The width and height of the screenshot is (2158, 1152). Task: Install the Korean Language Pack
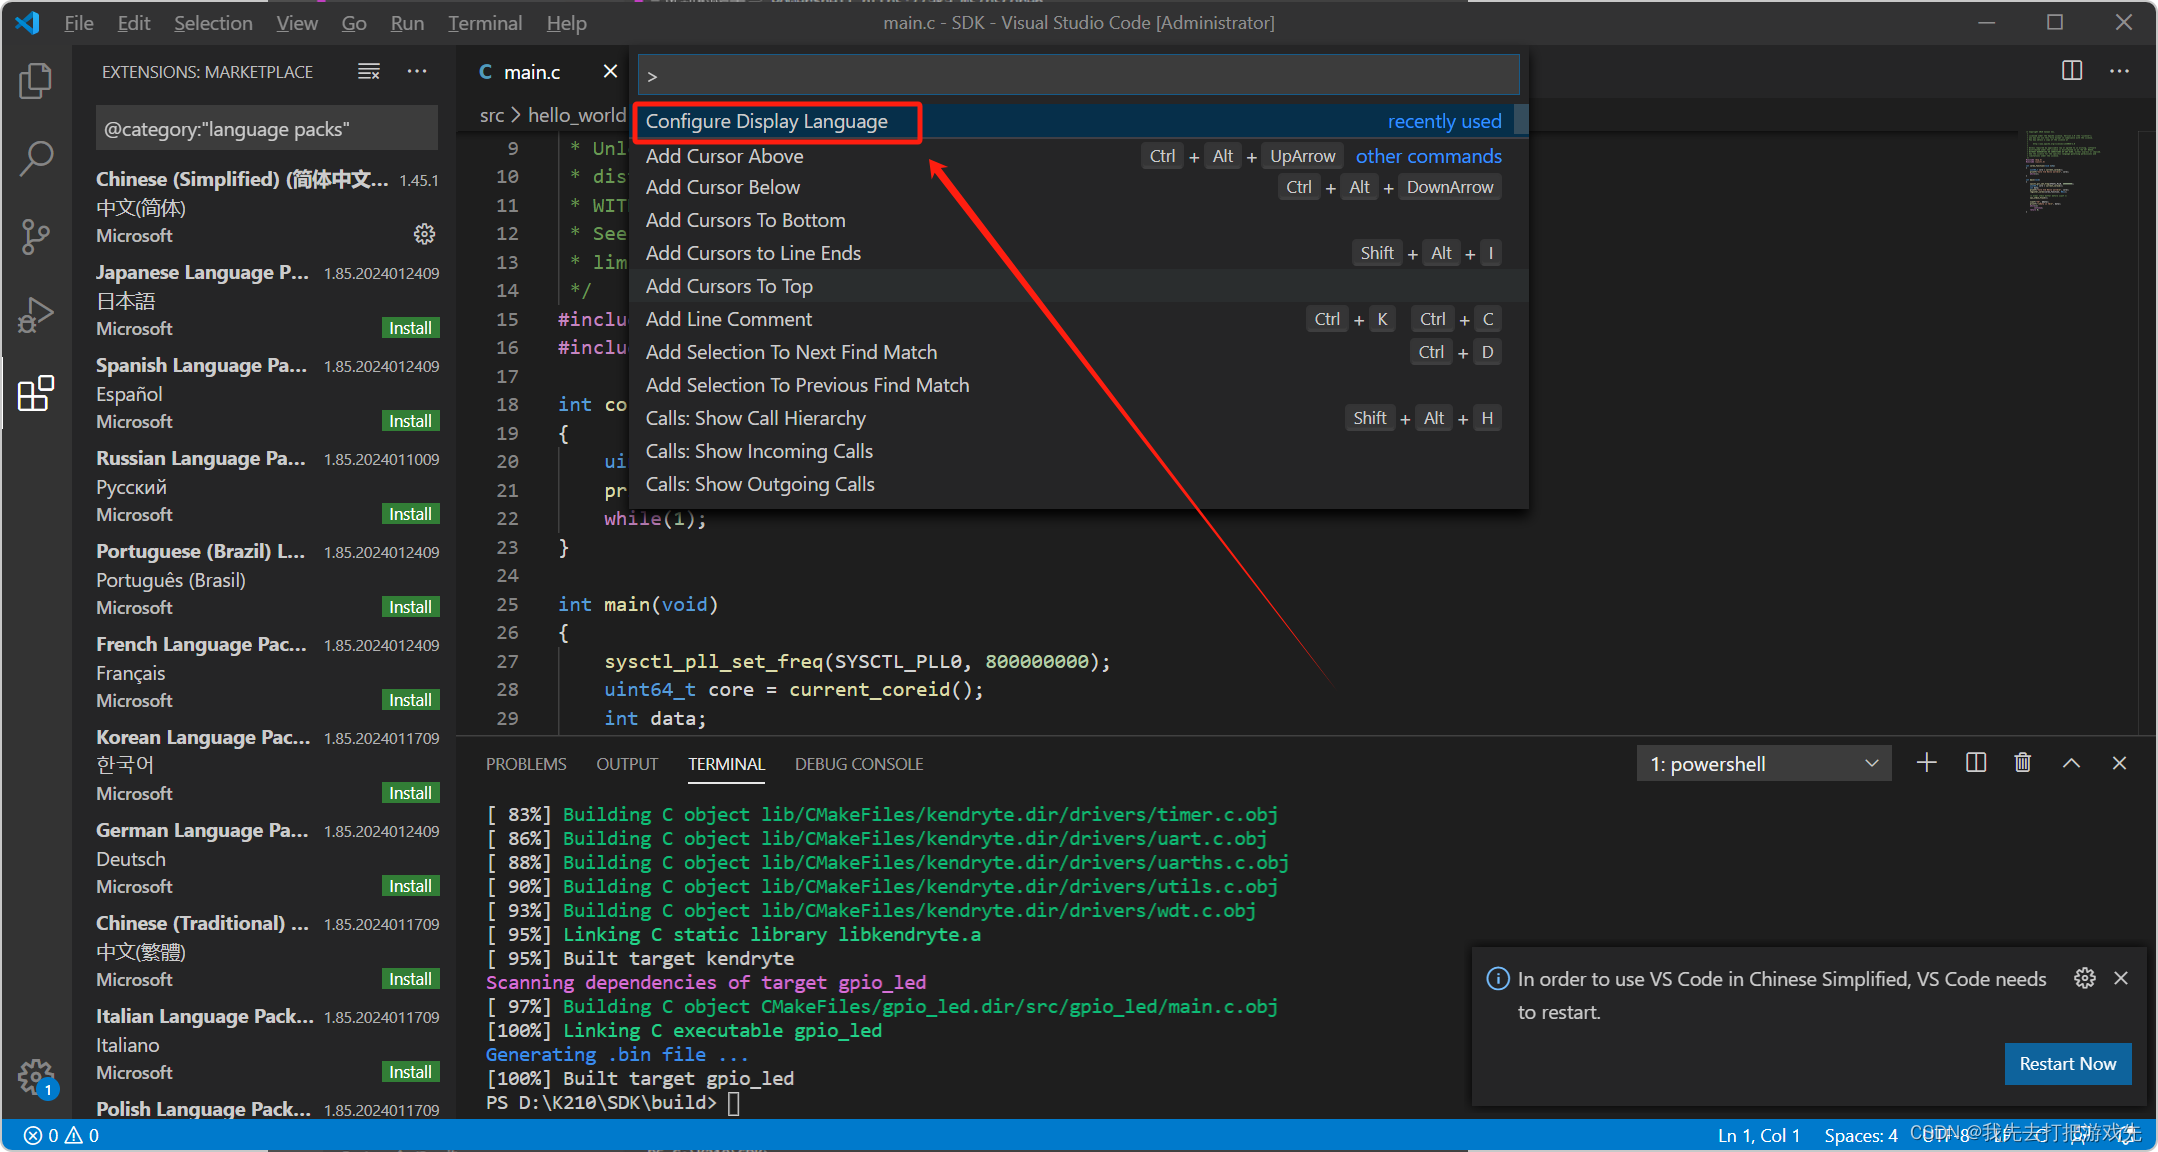(411, 793)
